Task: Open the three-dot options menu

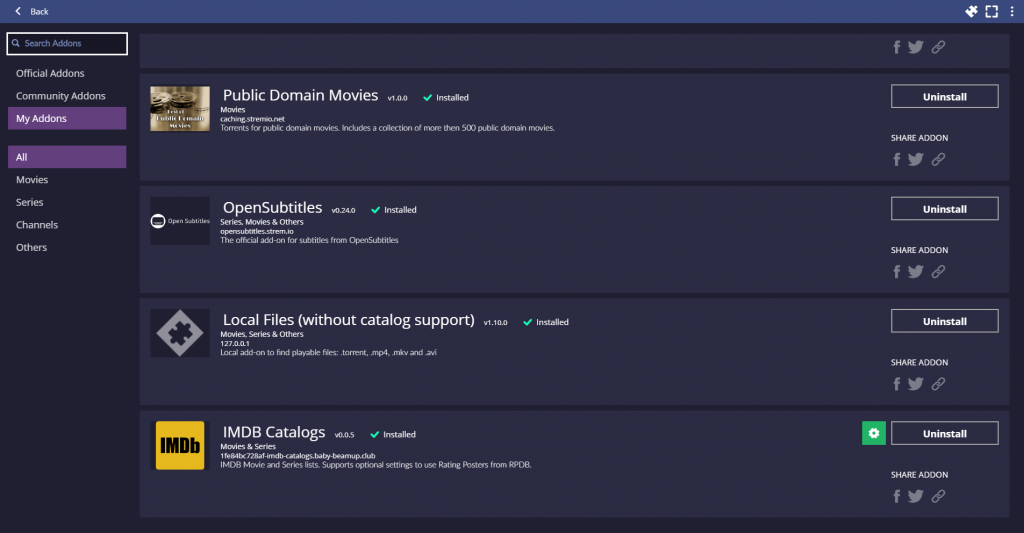Action: tap(1012, 11)
